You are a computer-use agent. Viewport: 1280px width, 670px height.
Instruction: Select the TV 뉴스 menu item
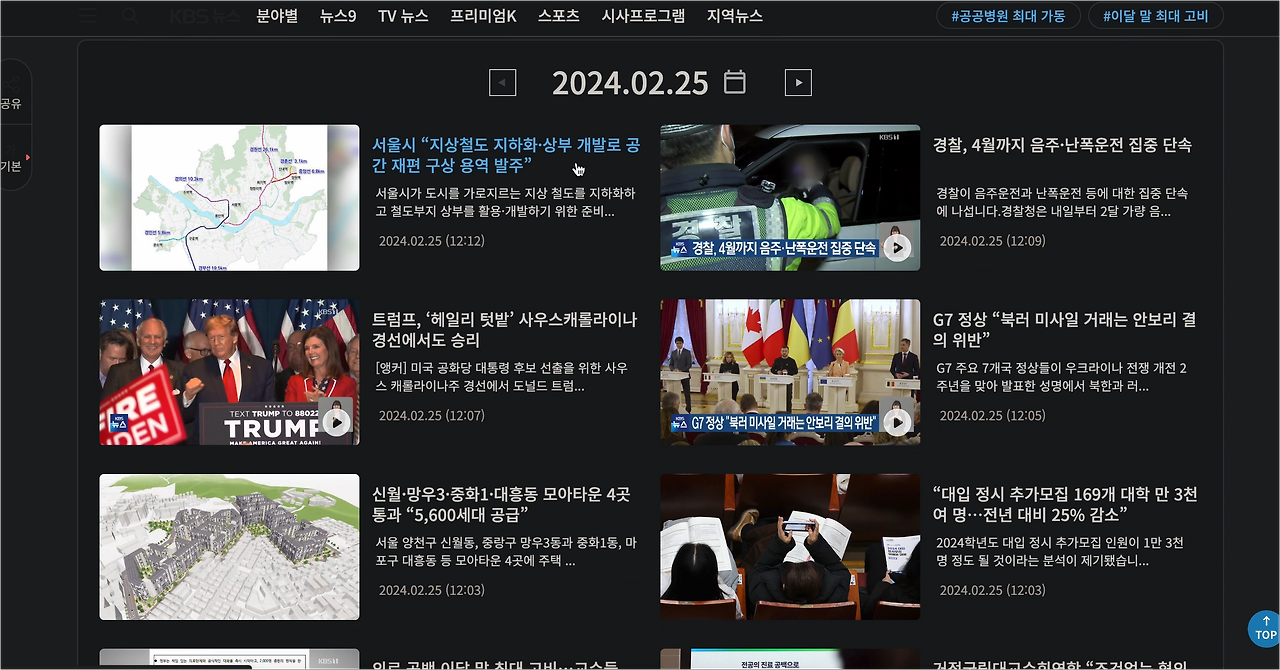click(x=403, y=16)
